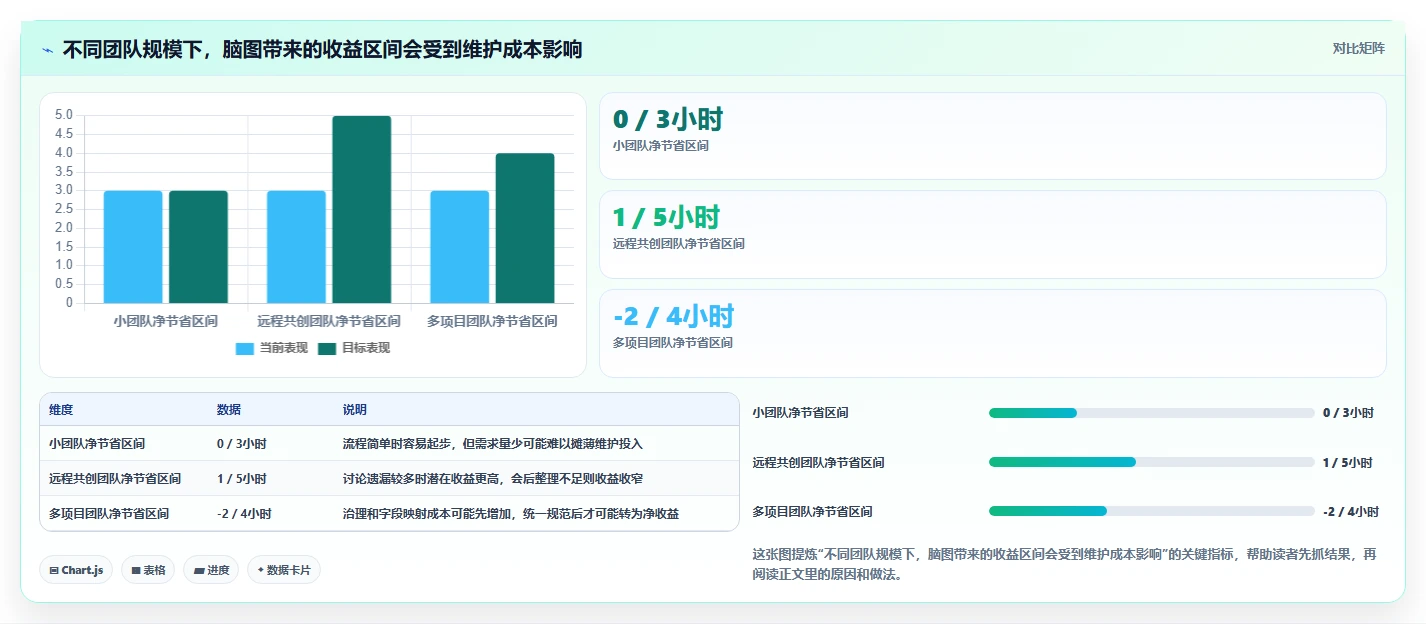Click the lightning icon beside the title
Screen dimensions: 1426x624
click(48, 49)
